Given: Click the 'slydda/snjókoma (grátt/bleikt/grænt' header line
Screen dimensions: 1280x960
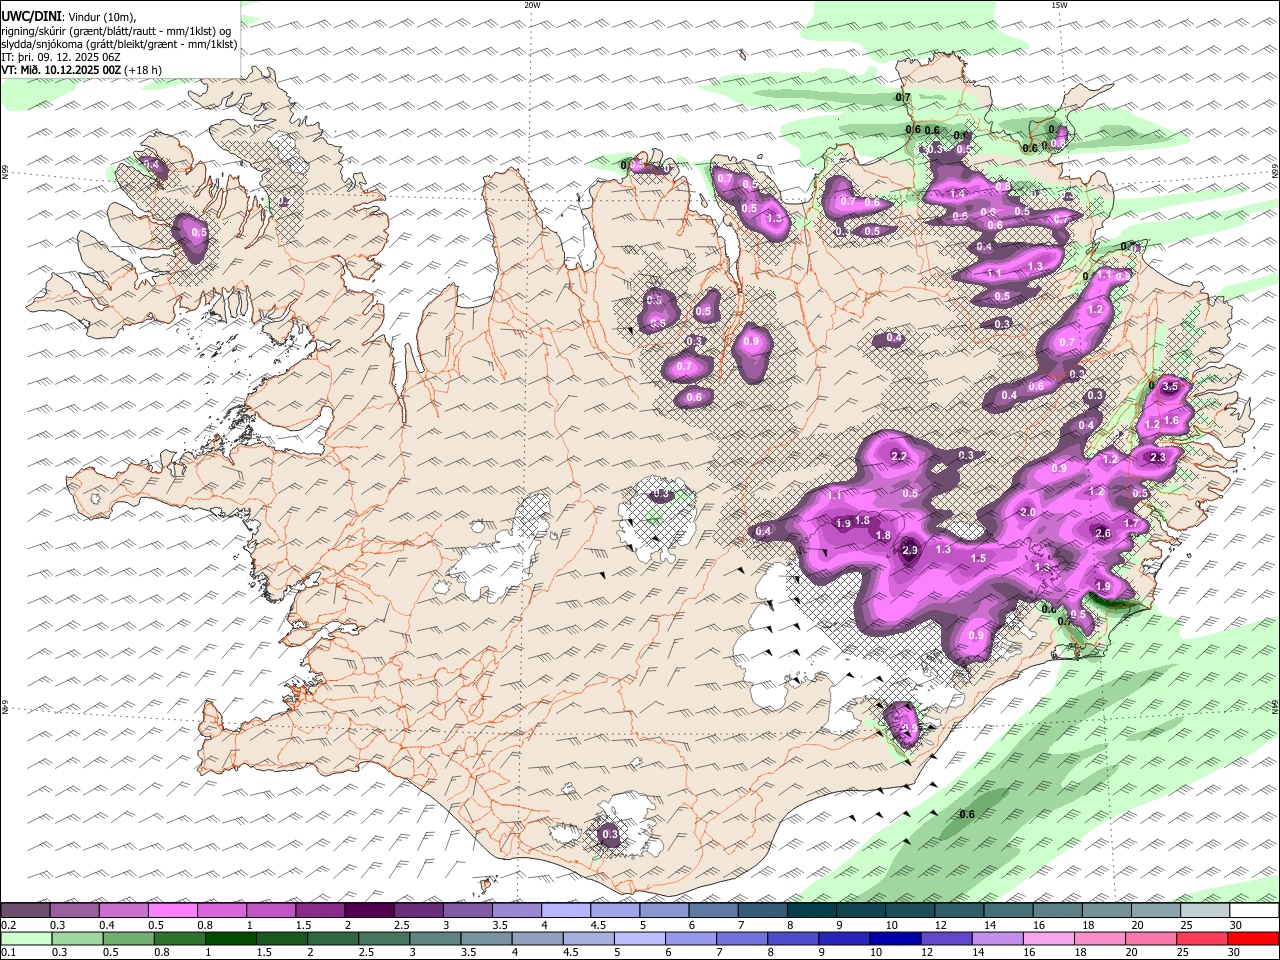Looking at the screenshot, I should 88,44.
